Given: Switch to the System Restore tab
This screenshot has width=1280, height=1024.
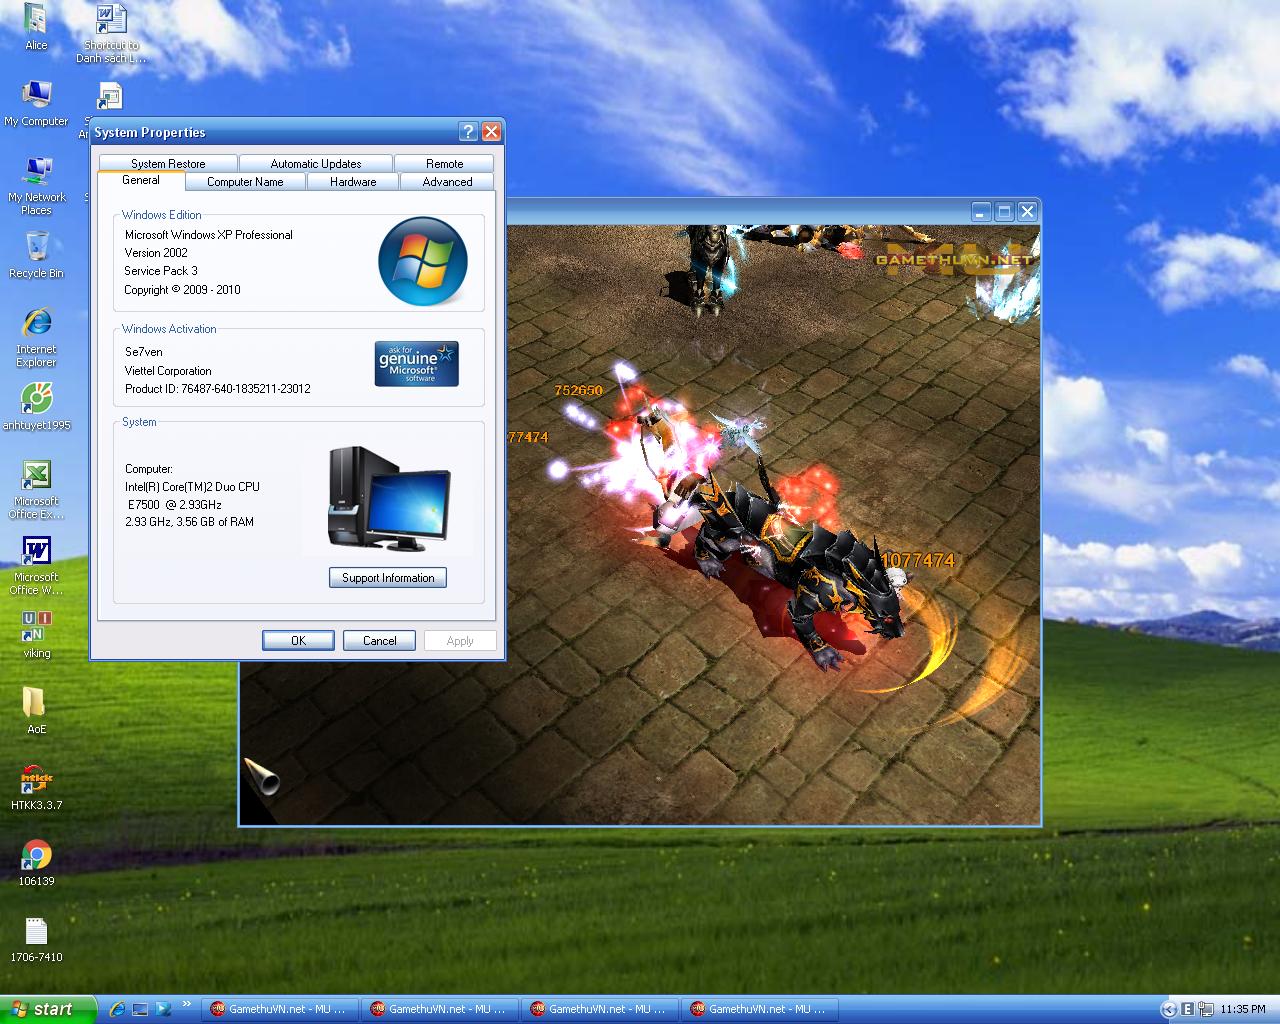Looking at the screenshot, I should (168, 163).
